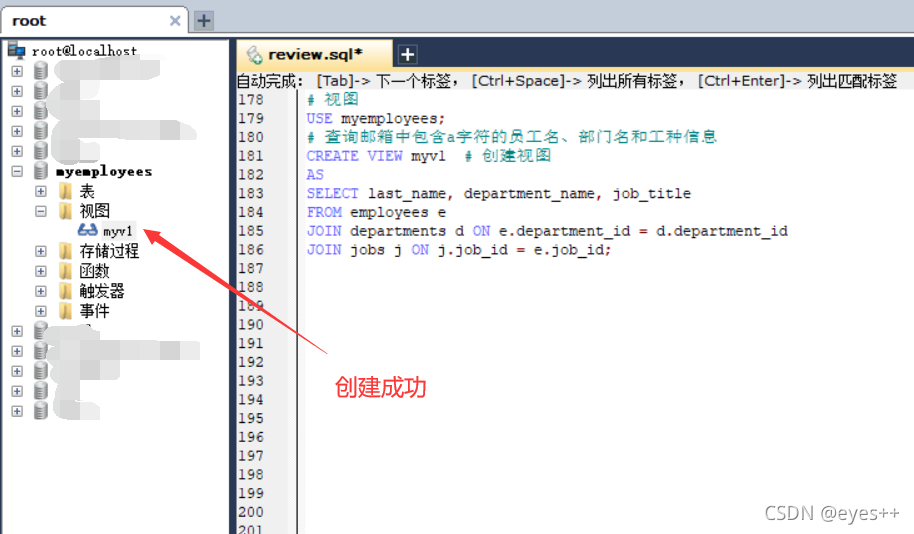The height and width of the screenshot is (534, 914).
Task: Select the root connection tab
Action: point(94,21)
